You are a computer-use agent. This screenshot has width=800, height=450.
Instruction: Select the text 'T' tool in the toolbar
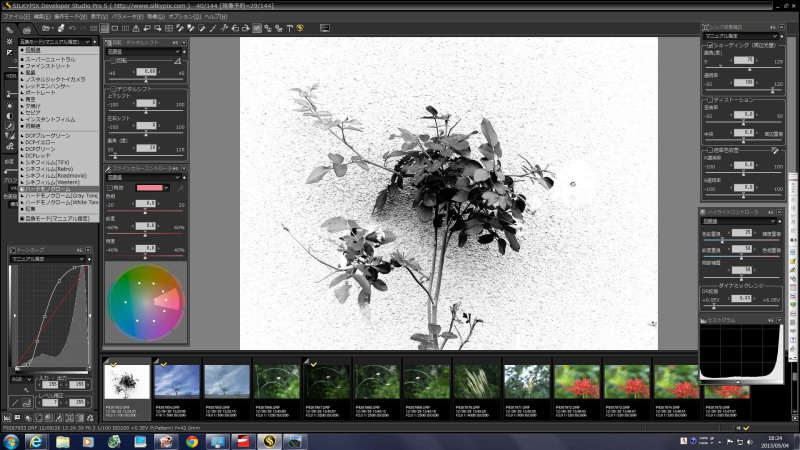tap(289, 29)
